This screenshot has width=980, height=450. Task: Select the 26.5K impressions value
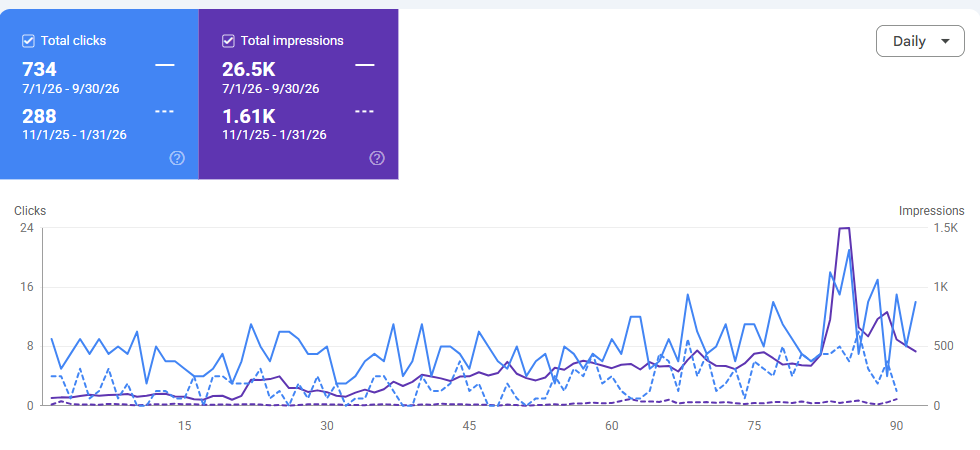[x=249, y=69]
